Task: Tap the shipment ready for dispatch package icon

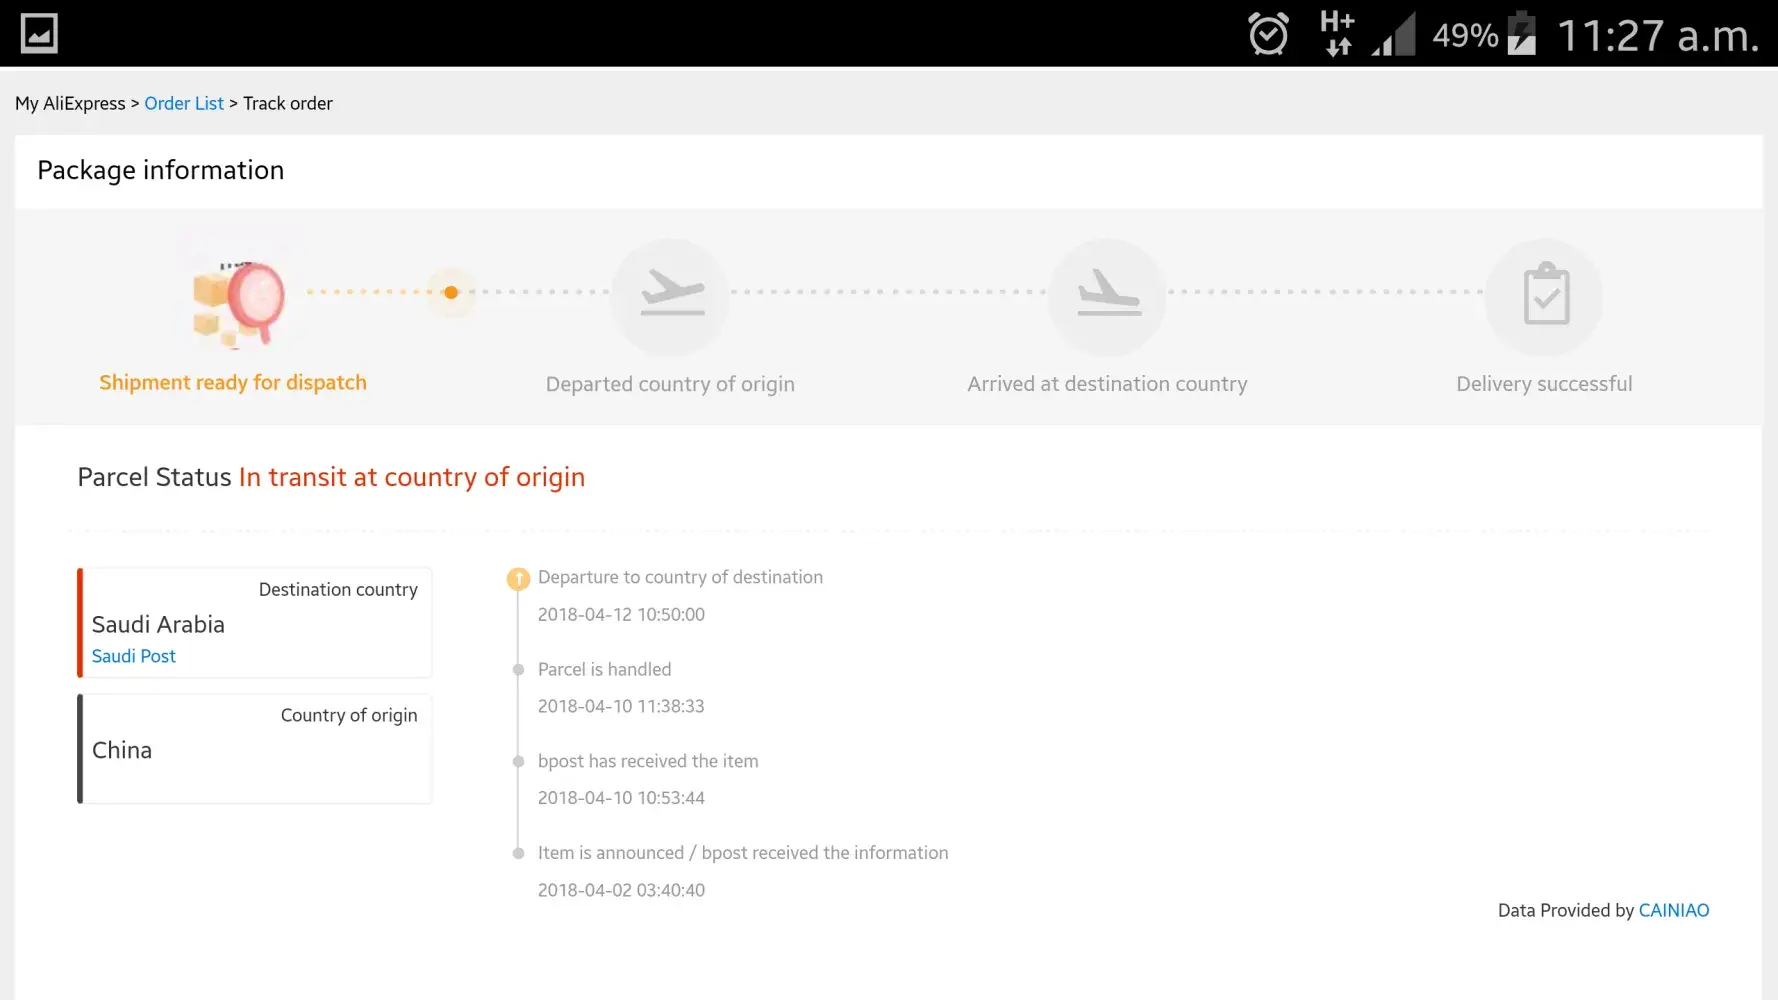Action: tap(239, 303)
